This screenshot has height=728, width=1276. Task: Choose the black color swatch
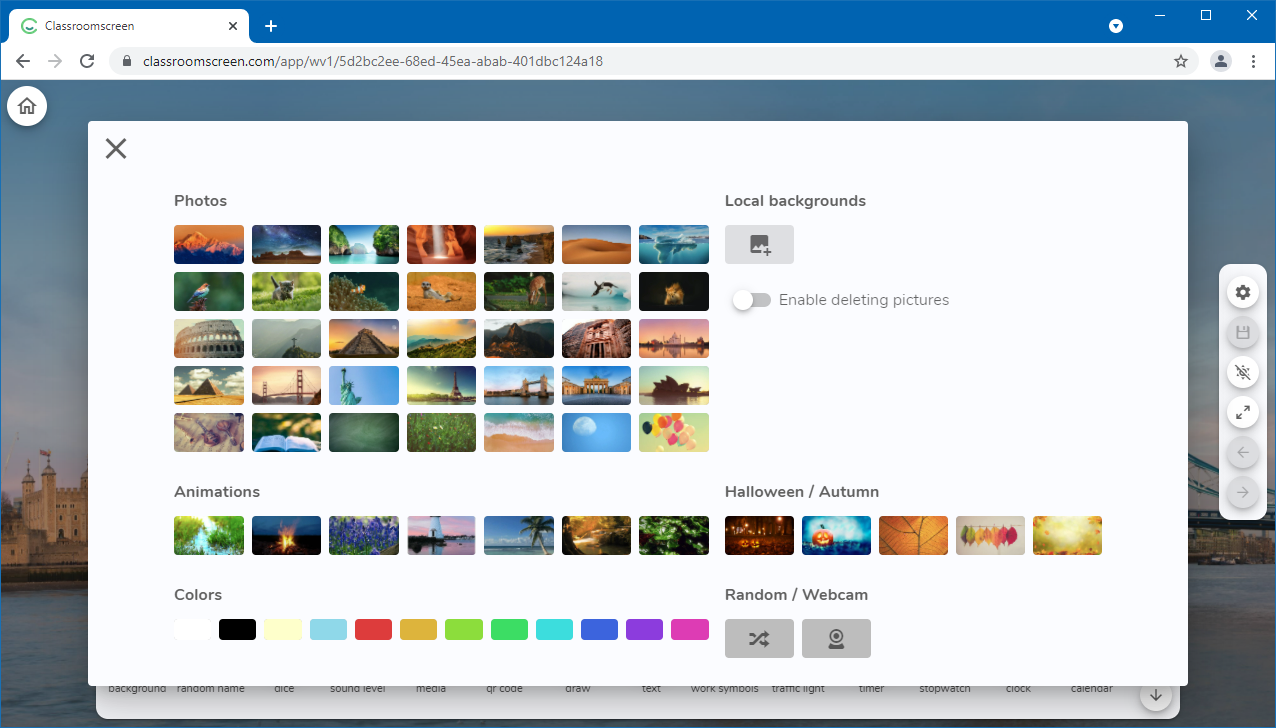coord(238,630)
